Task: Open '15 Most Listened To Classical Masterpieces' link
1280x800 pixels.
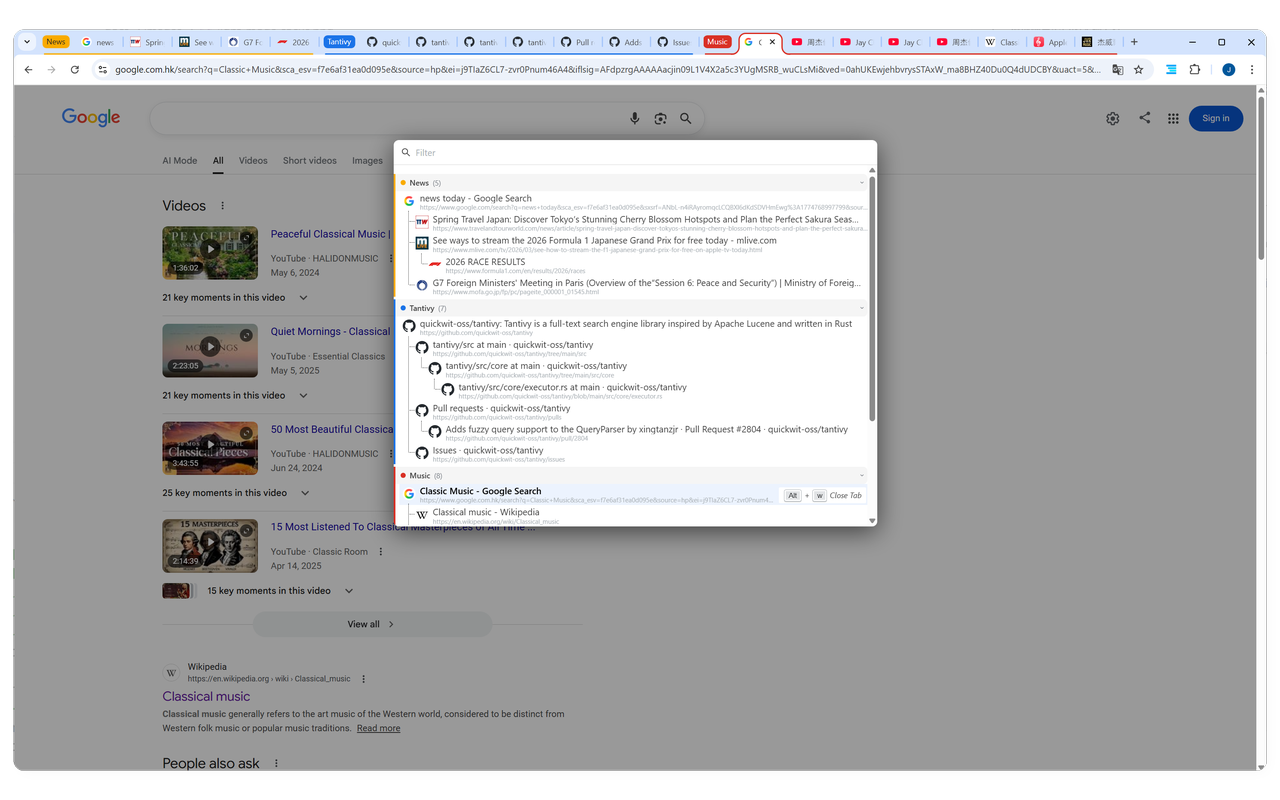Action: 403,527
